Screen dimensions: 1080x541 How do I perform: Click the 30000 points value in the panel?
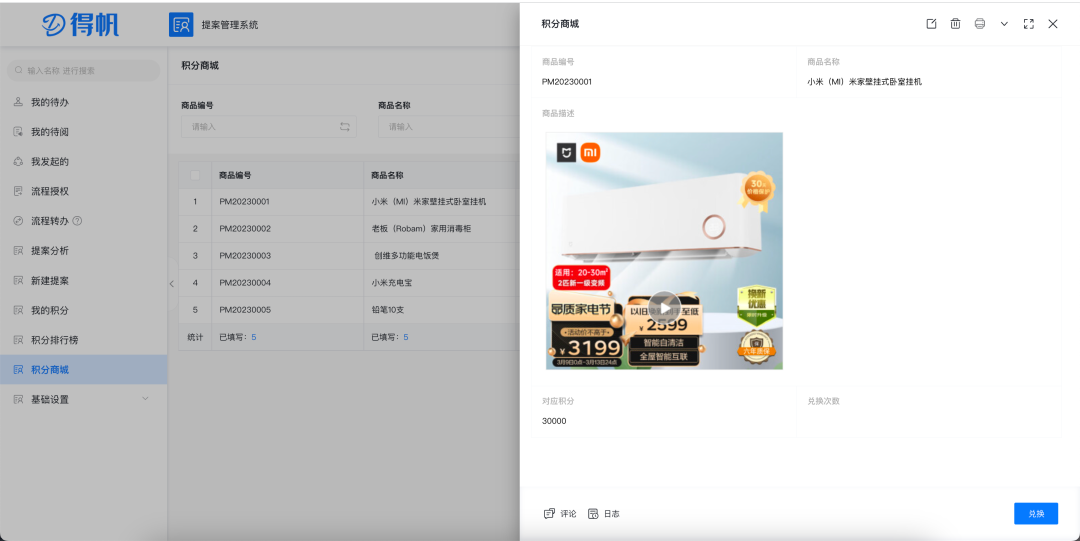coord(554,421)
